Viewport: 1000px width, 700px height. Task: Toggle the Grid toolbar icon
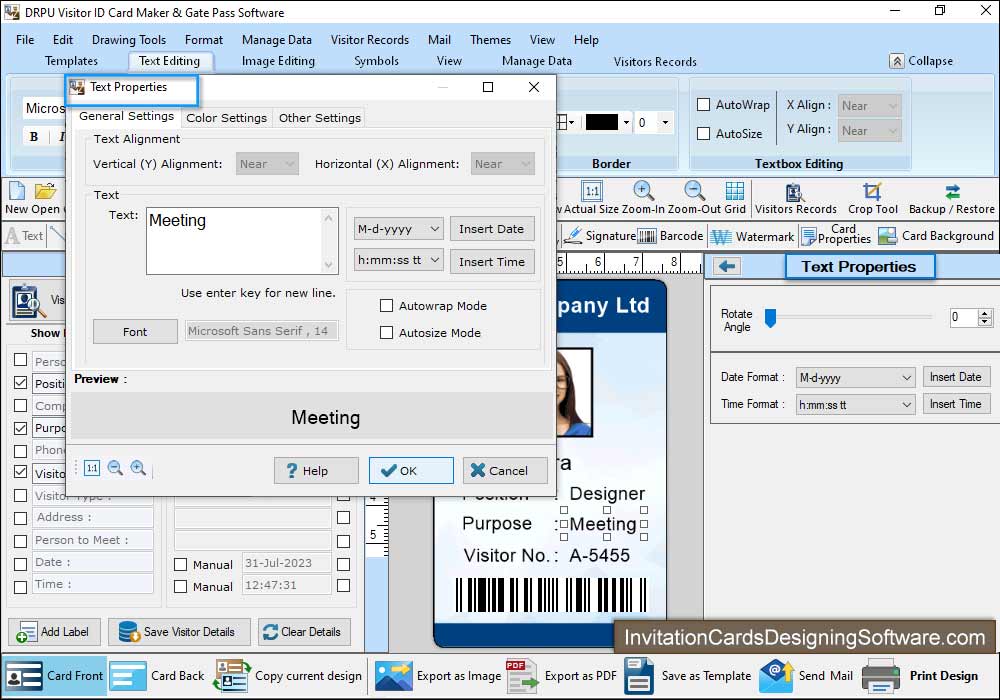tap(735, 191)
